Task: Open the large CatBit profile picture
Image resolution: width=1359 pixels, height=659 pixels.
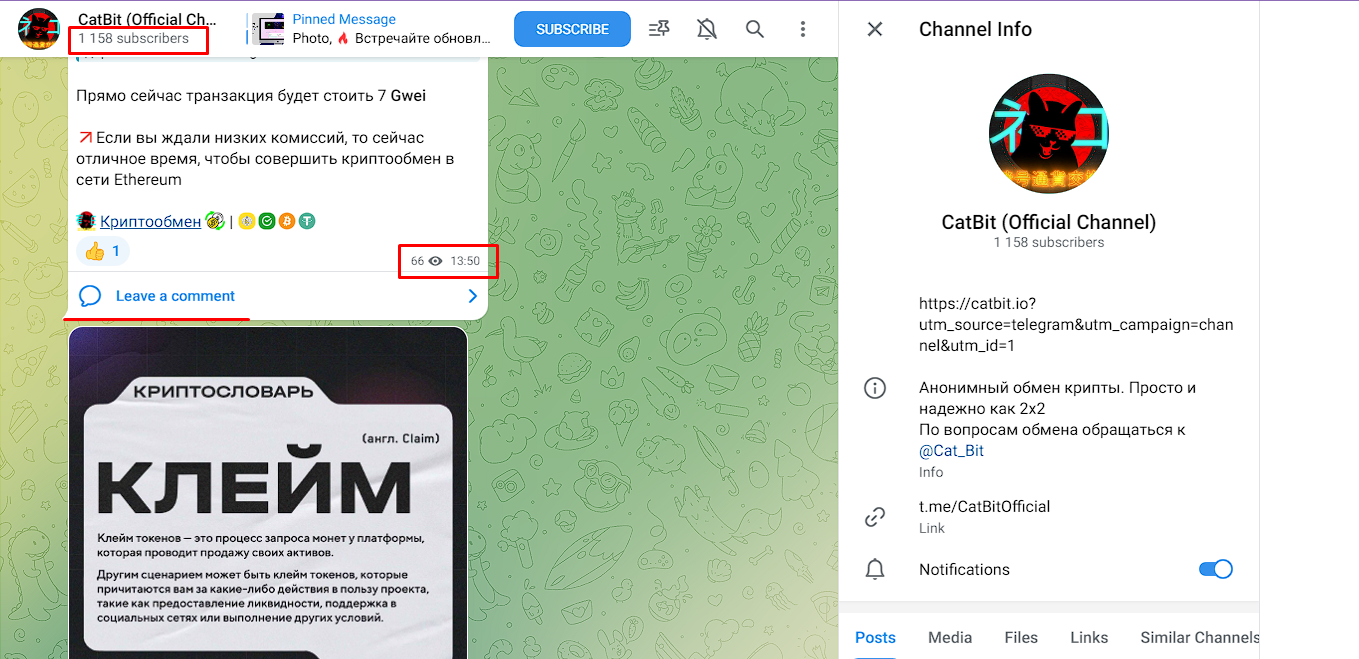Action: click(1049, 133)
